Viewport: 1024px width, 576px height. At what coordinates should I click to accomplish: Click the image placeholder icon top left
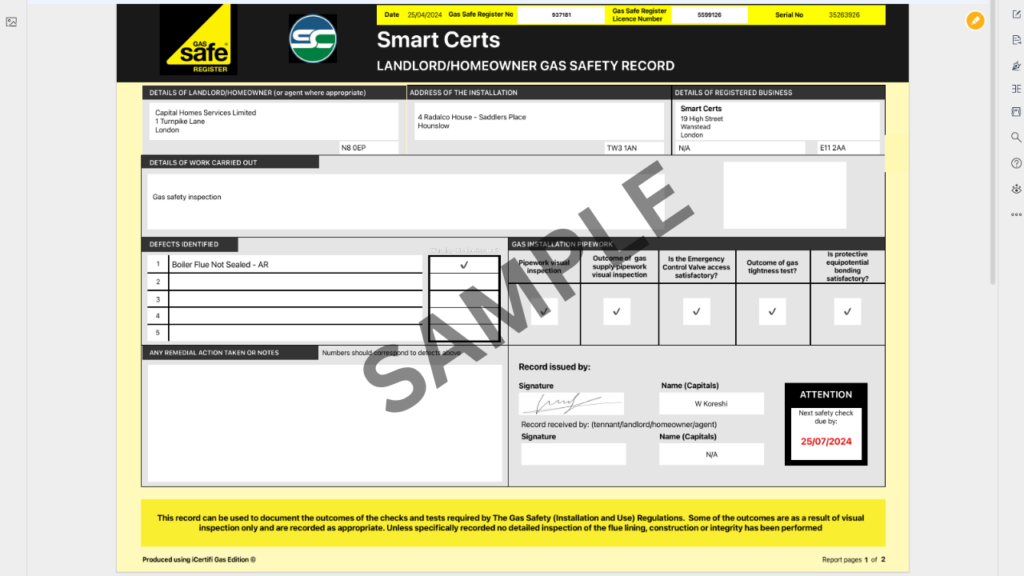pos(11,22)
